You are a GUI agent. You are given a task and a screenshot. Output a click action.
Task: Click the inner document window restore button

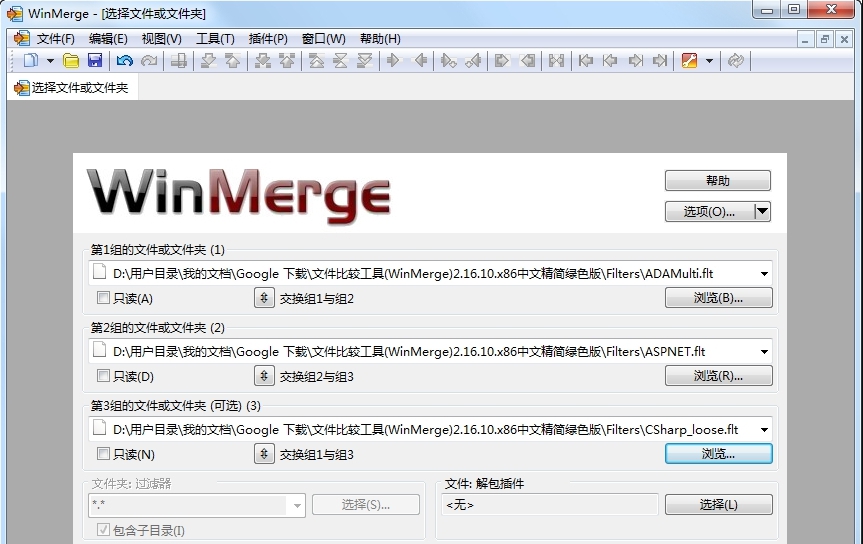click(824, 39)
